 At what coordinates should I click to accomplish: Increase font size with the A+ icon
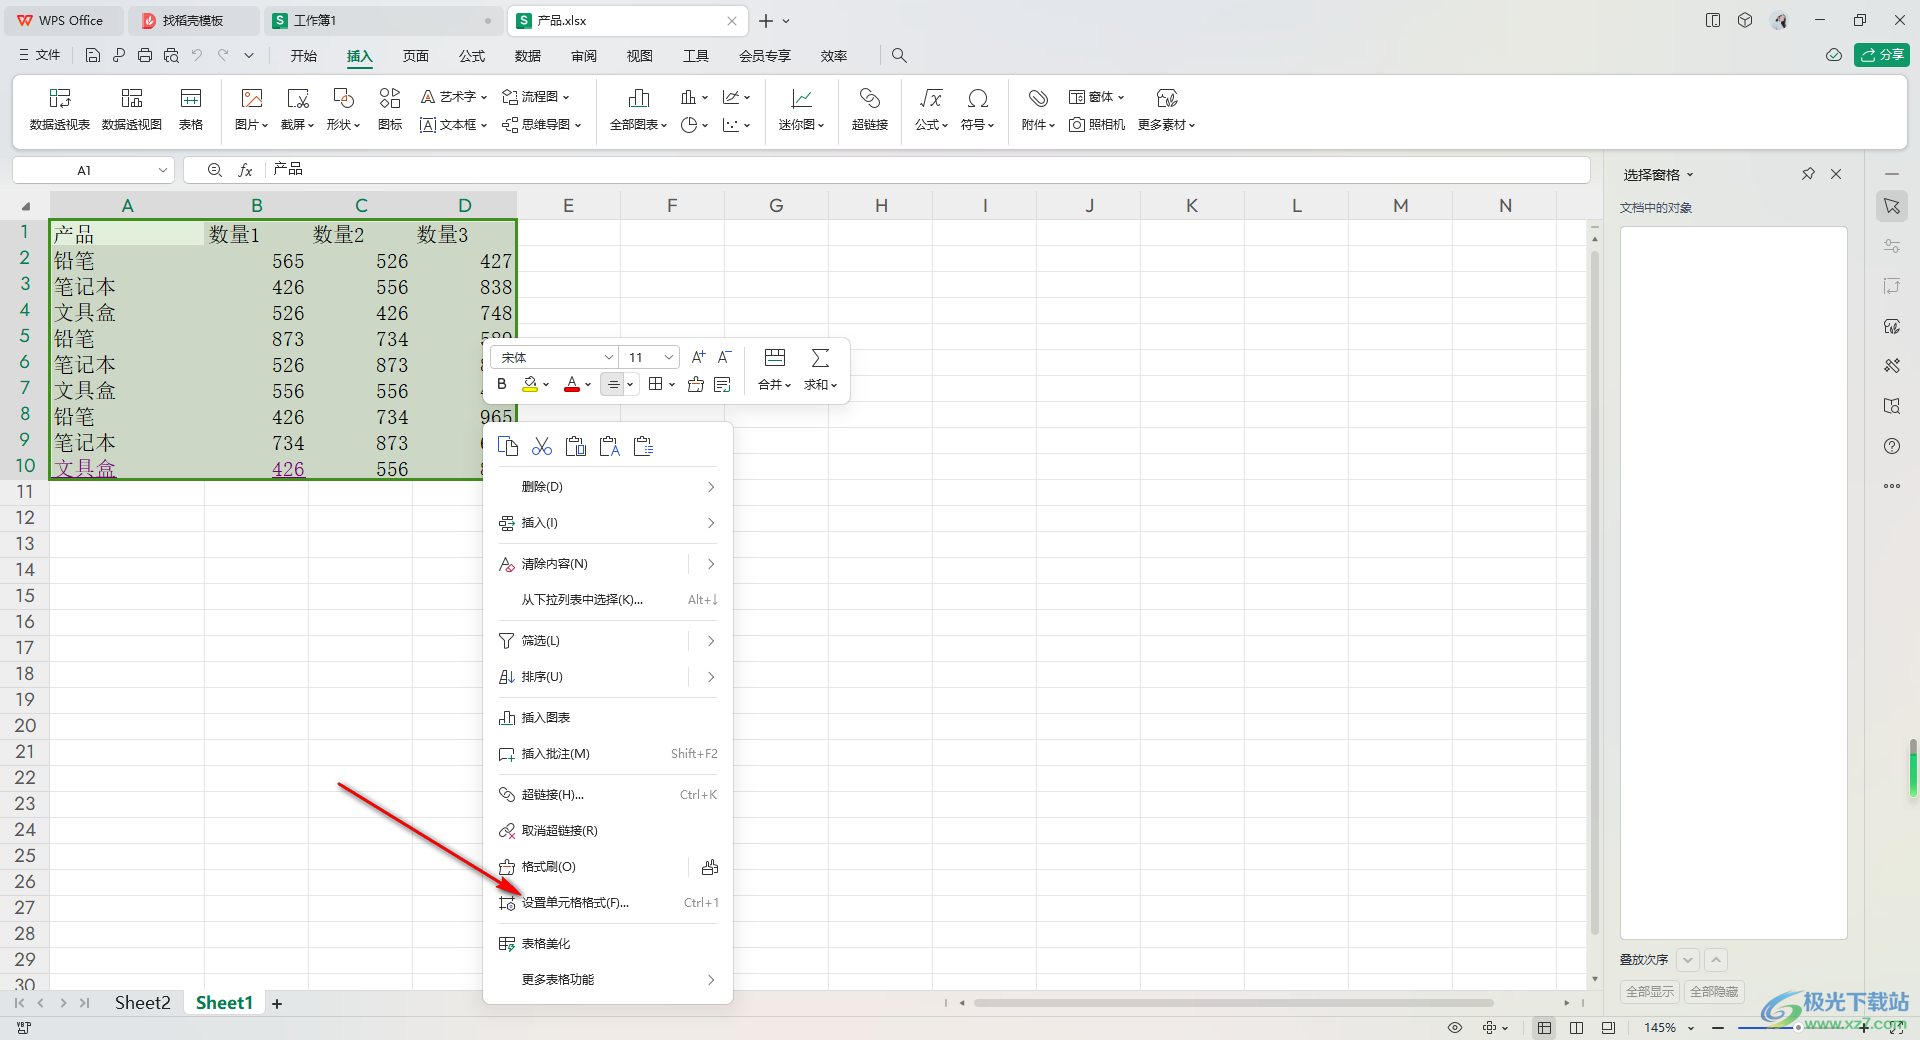698,357
